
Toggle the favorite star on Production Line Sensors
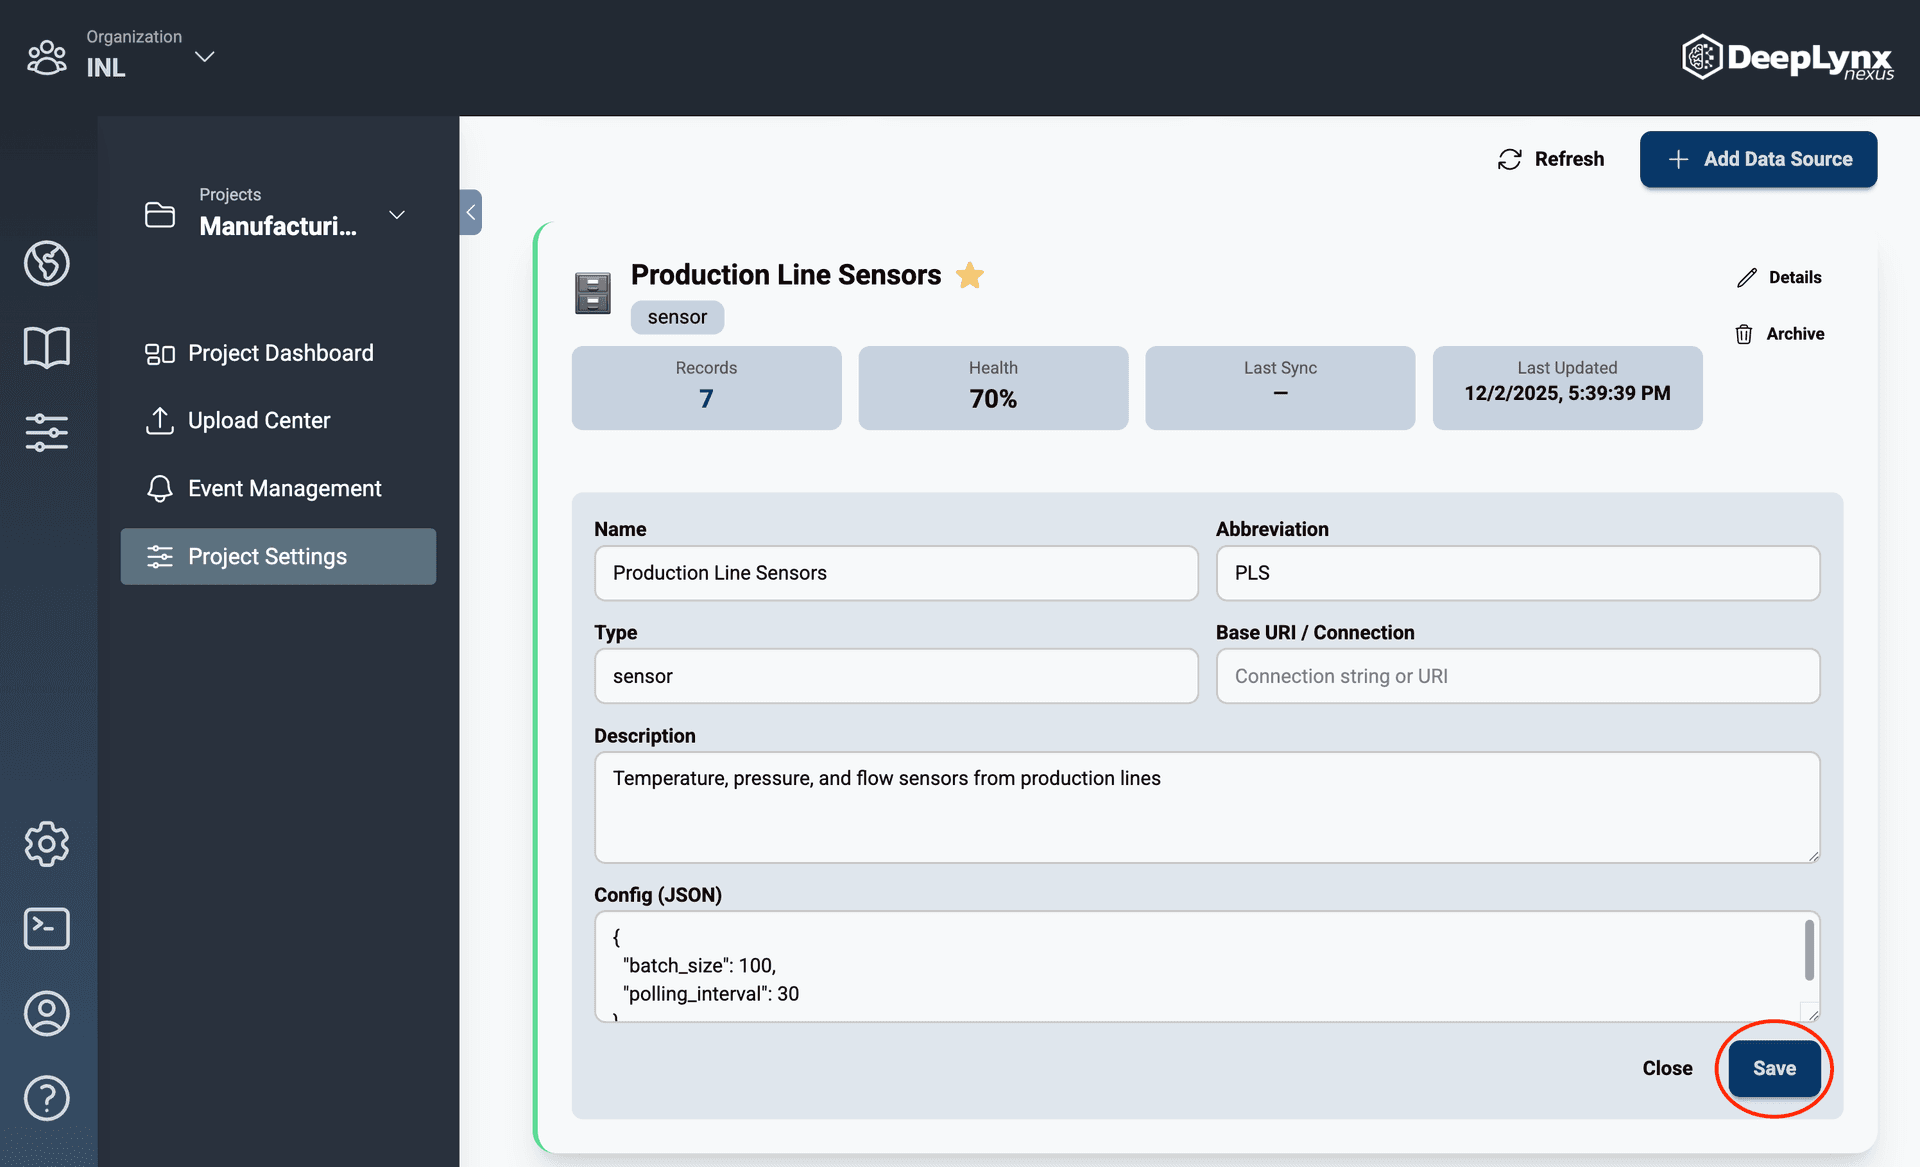click(969, 275)
